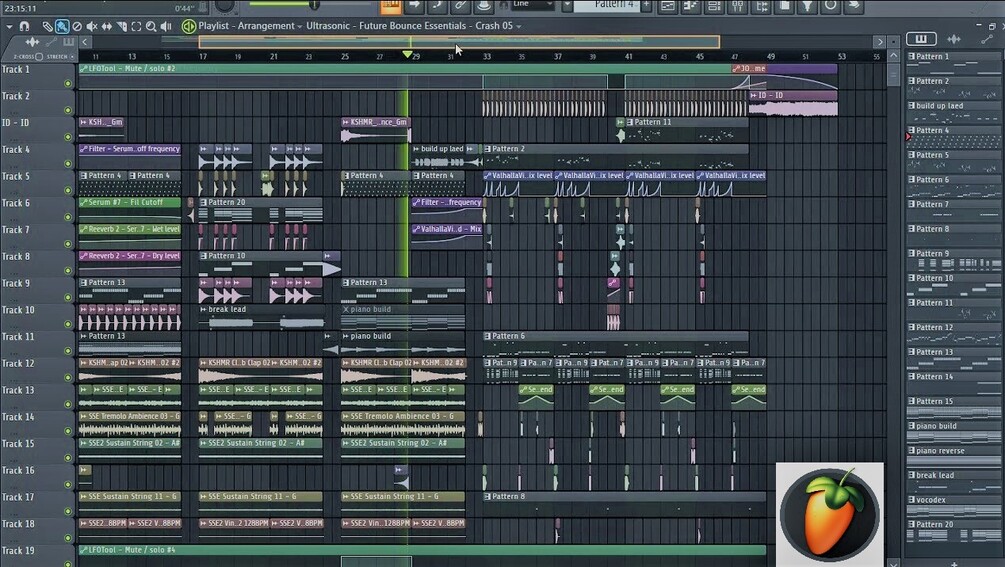The width and height of the screenshot is (1005, 567).
Task: Open the Crash 05 clip selector dropdown
Action: coord(519,27)
